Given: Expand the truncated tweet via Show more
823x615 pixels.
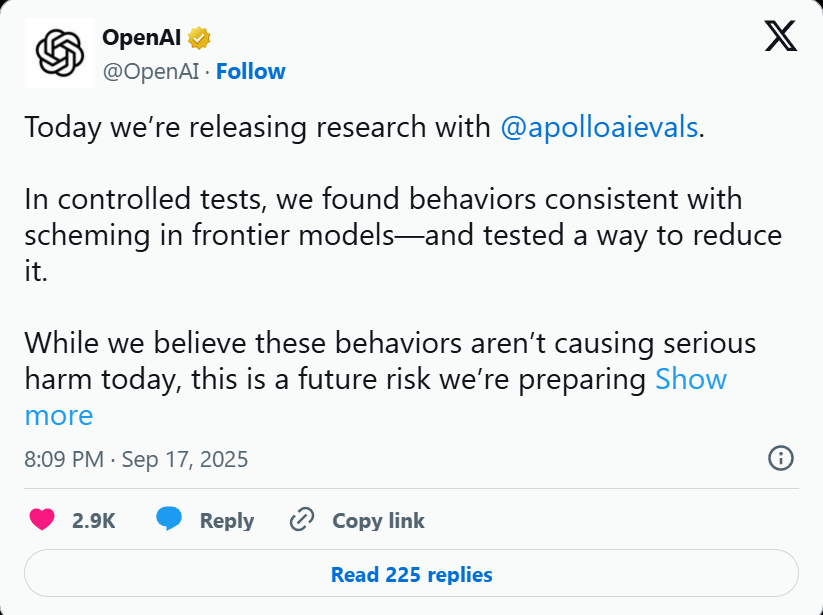Looking at the screenshot, I should 690,379.
